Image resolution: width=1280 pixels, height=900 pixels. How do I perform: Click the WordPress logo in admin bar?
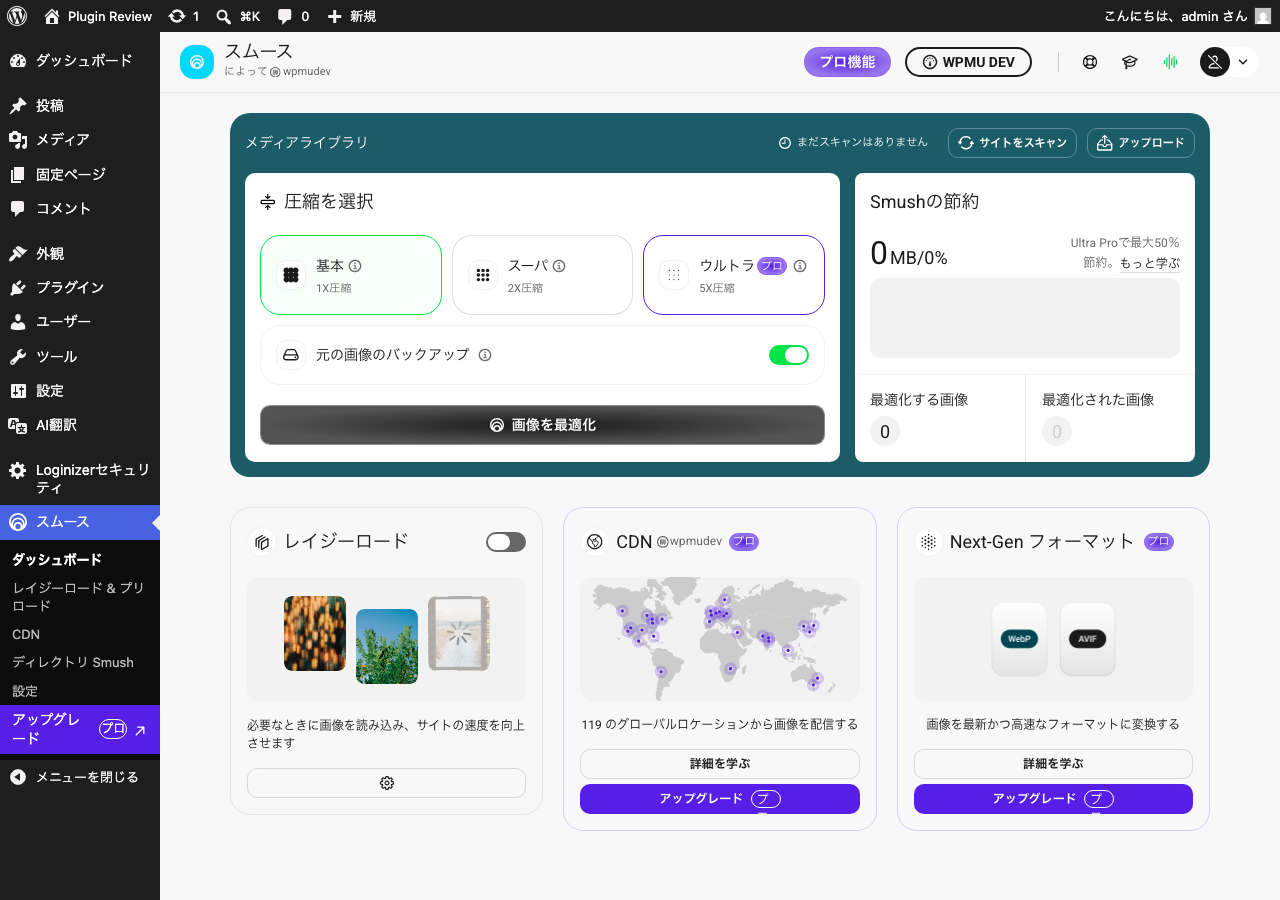click(17, 16)
